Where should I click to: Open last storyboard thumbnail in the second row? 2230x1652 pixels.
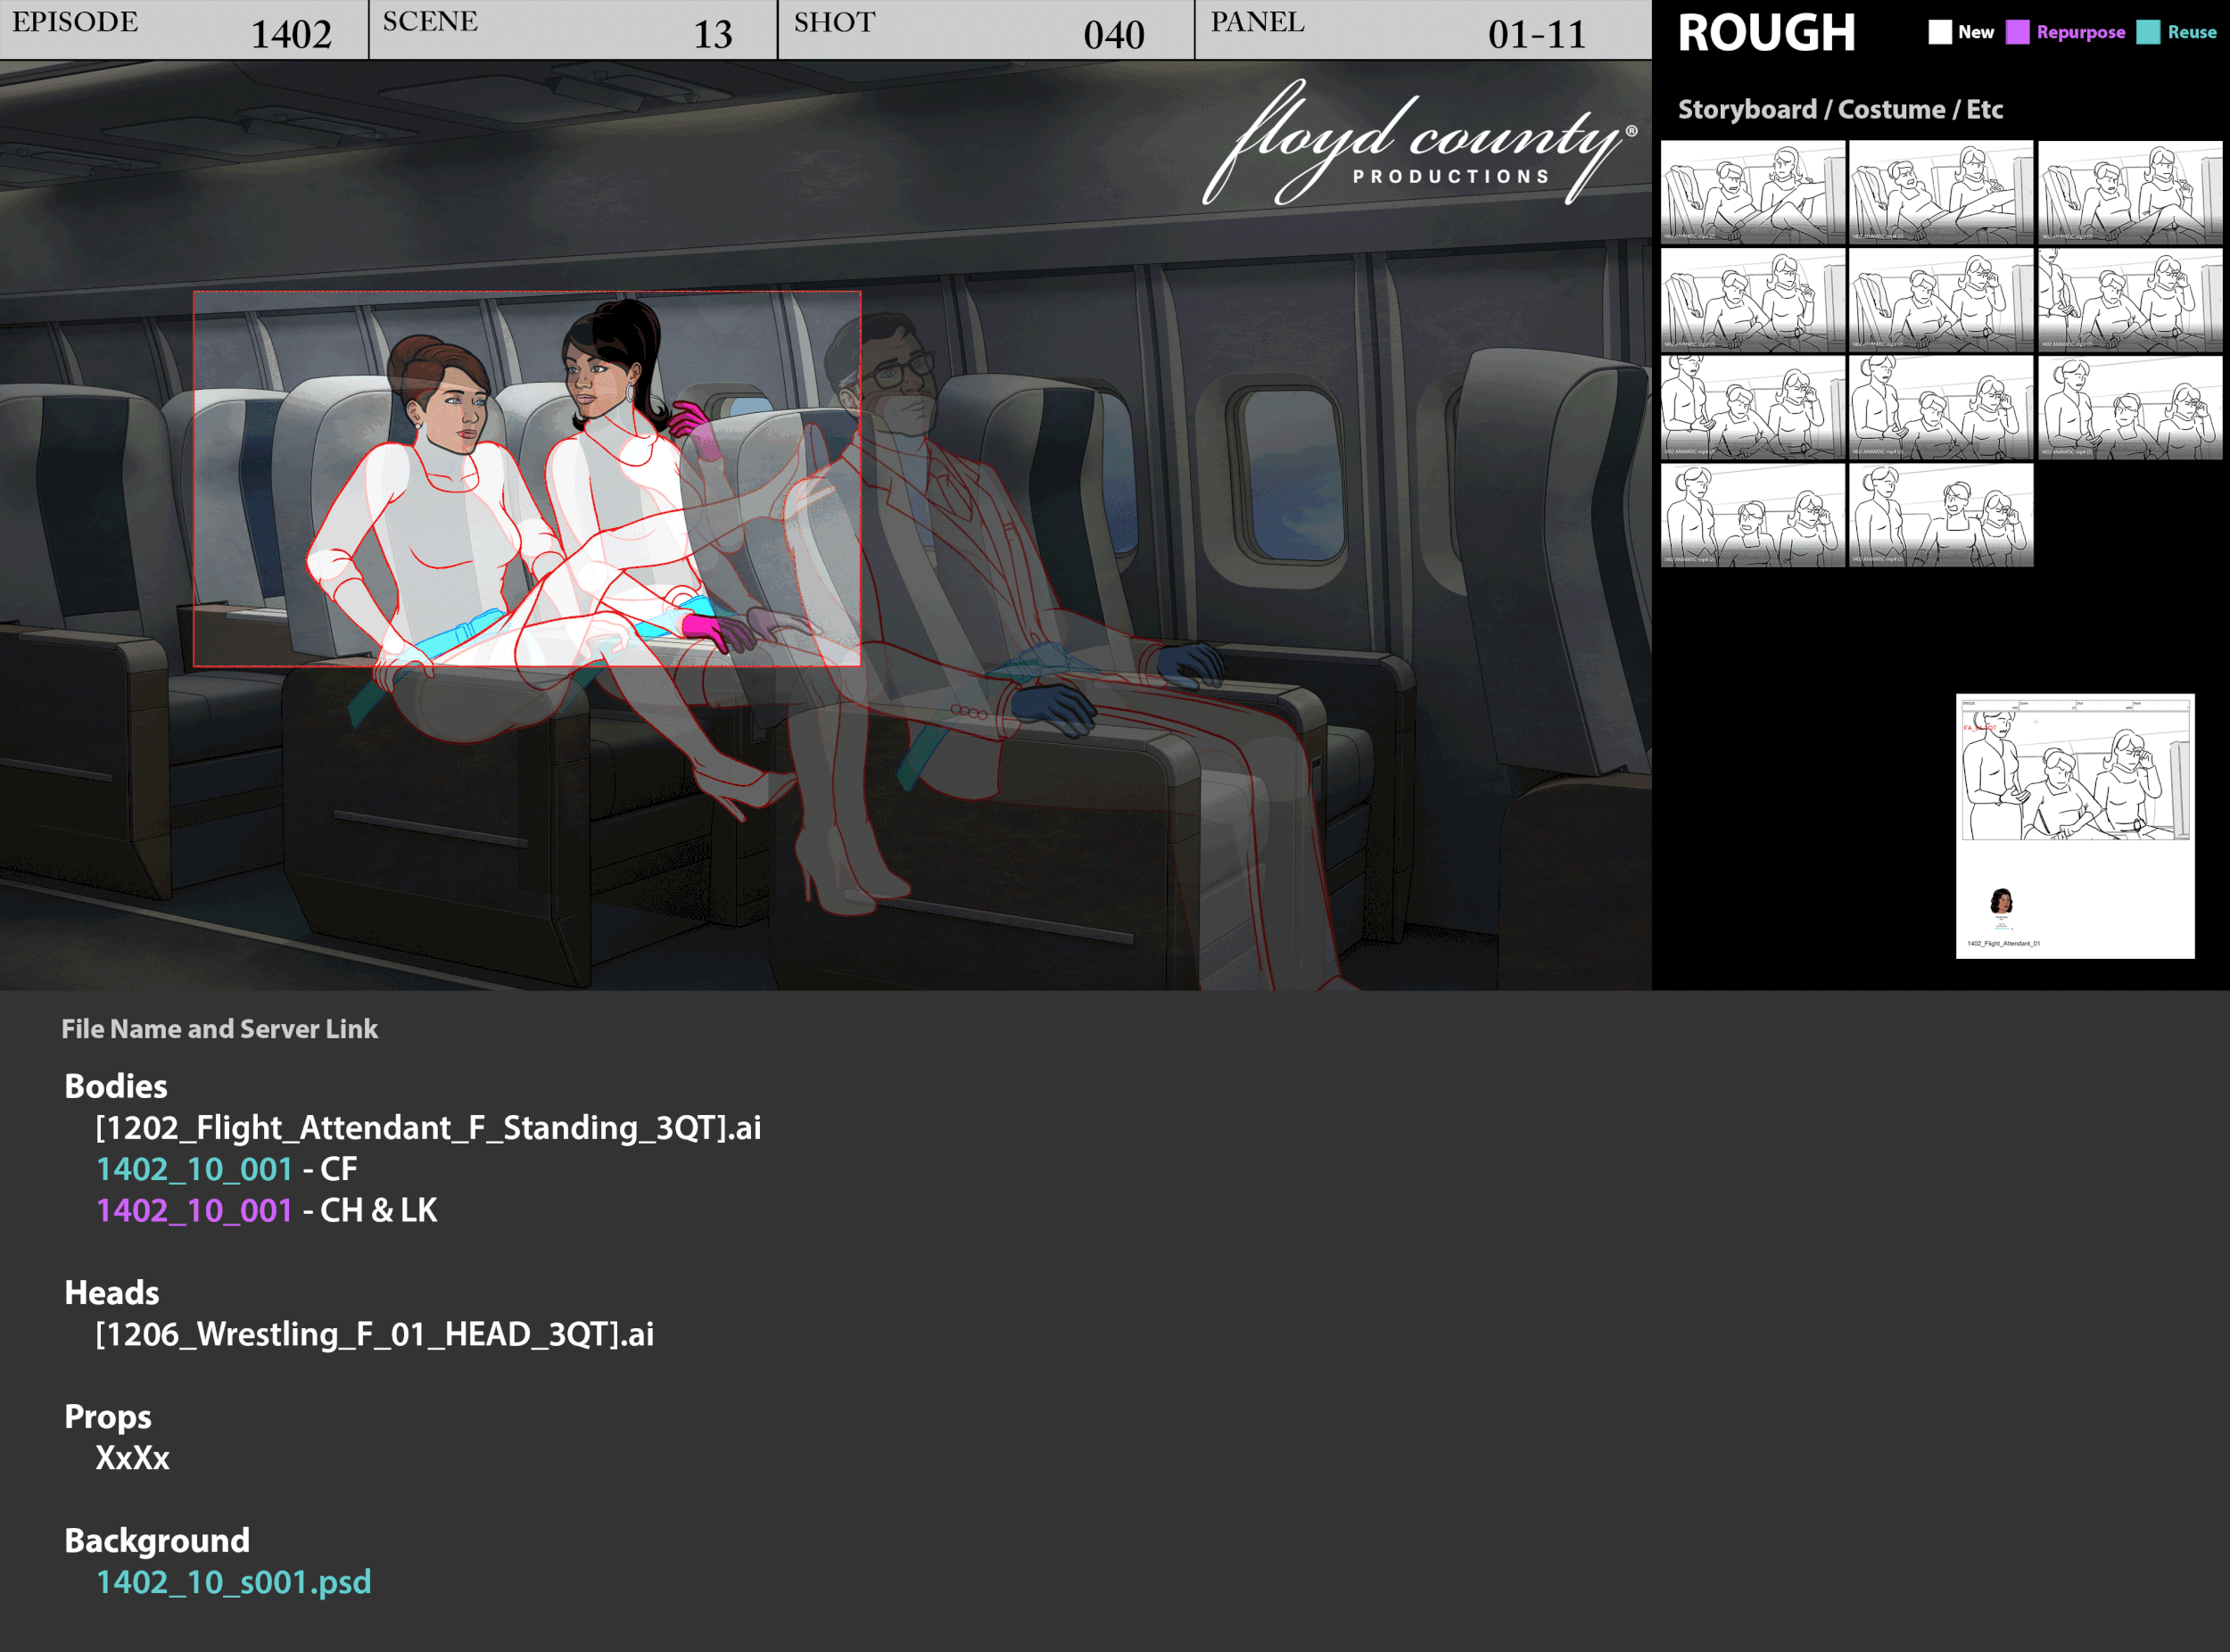(x=2130, y=300)
